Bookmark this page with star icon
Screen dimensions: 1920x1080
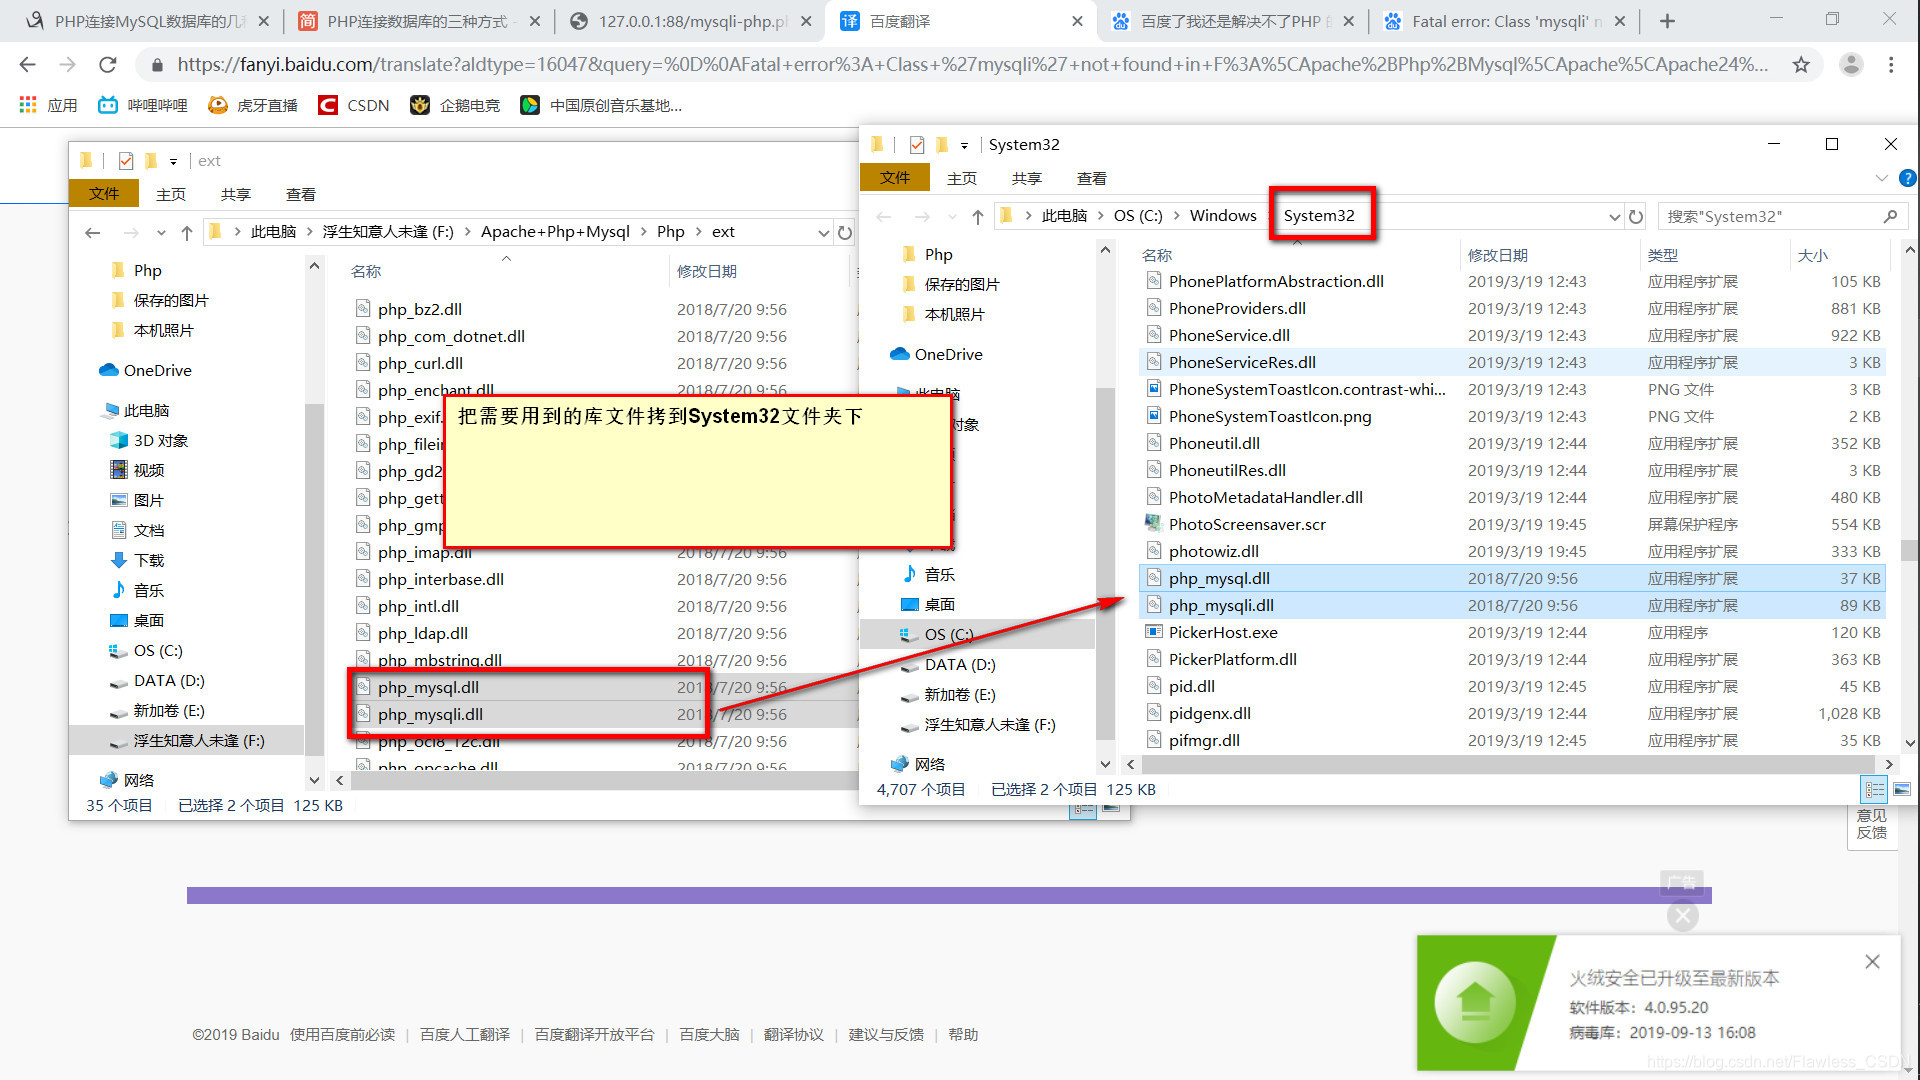coord(1801,65)
